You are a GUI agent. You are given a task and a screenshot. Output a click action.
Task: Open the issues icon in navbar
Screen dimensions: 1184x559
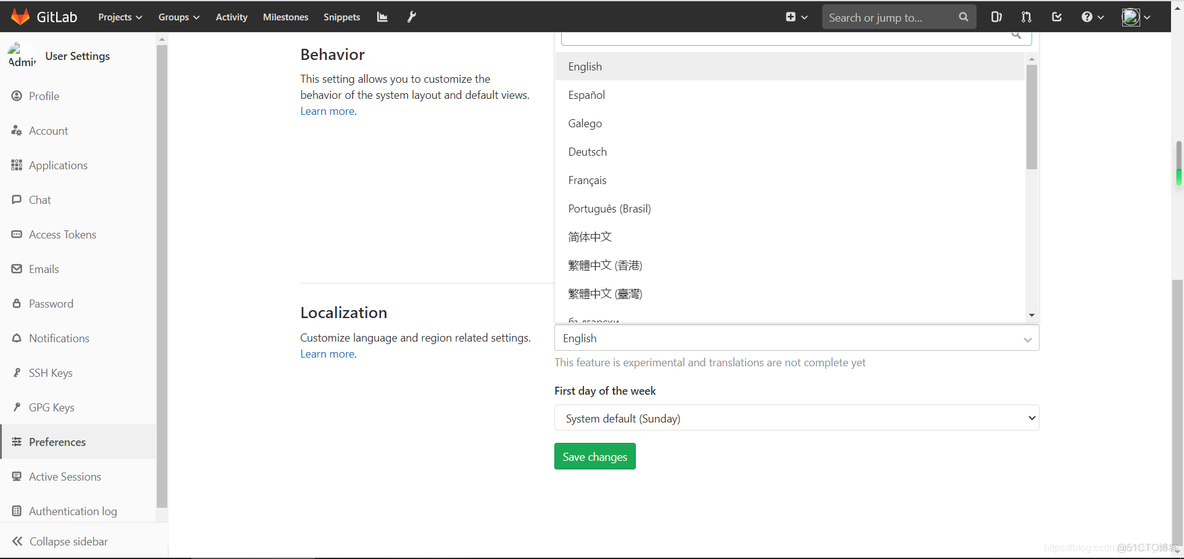(996, 17)
